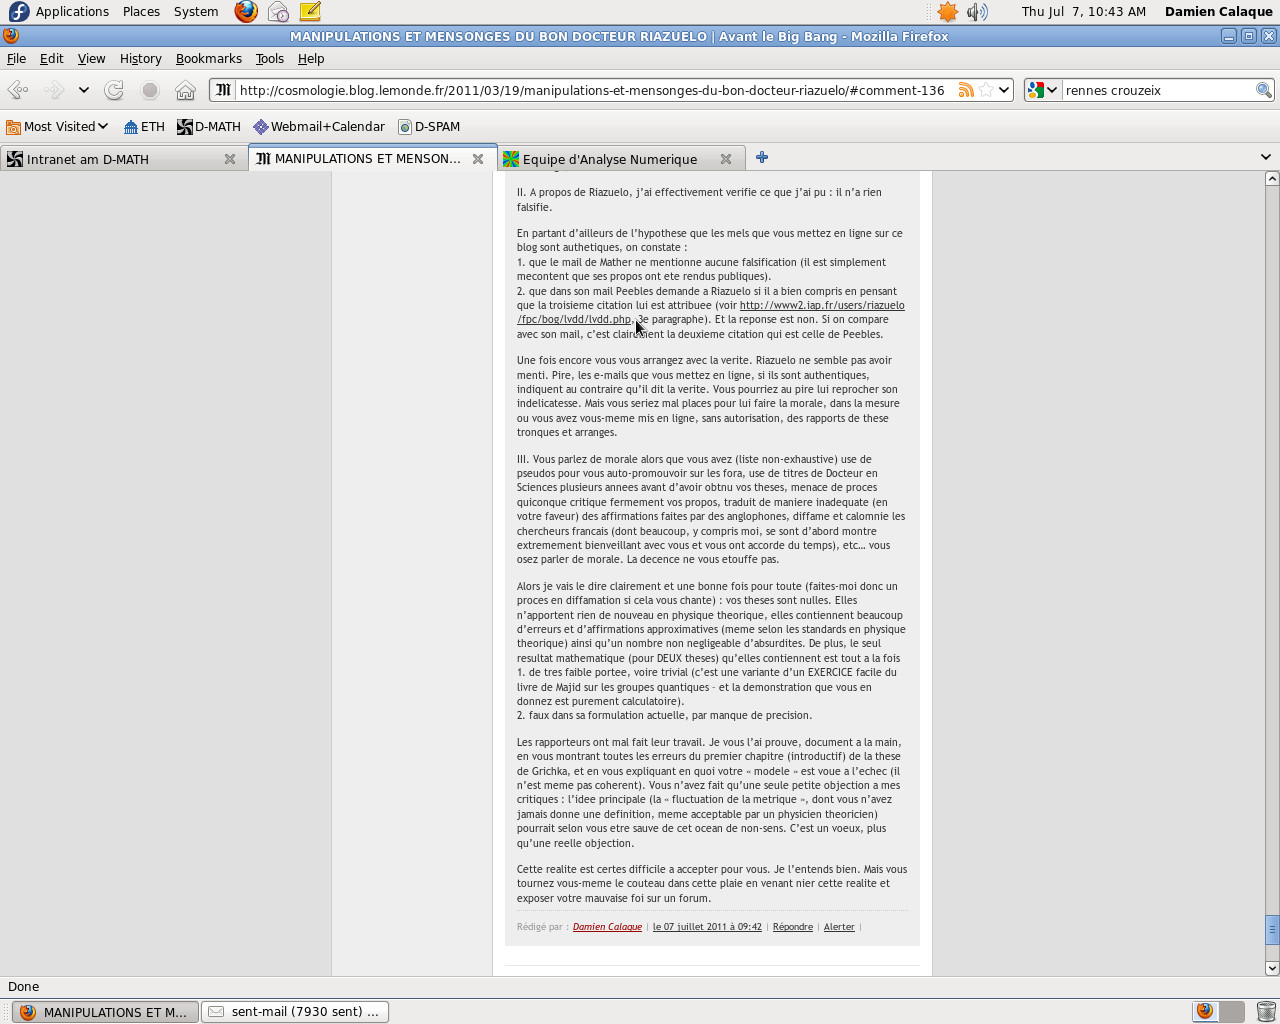Click the Damien Calaque author link
This screenshot has width=1280, height=1024.
pos(607,927)
